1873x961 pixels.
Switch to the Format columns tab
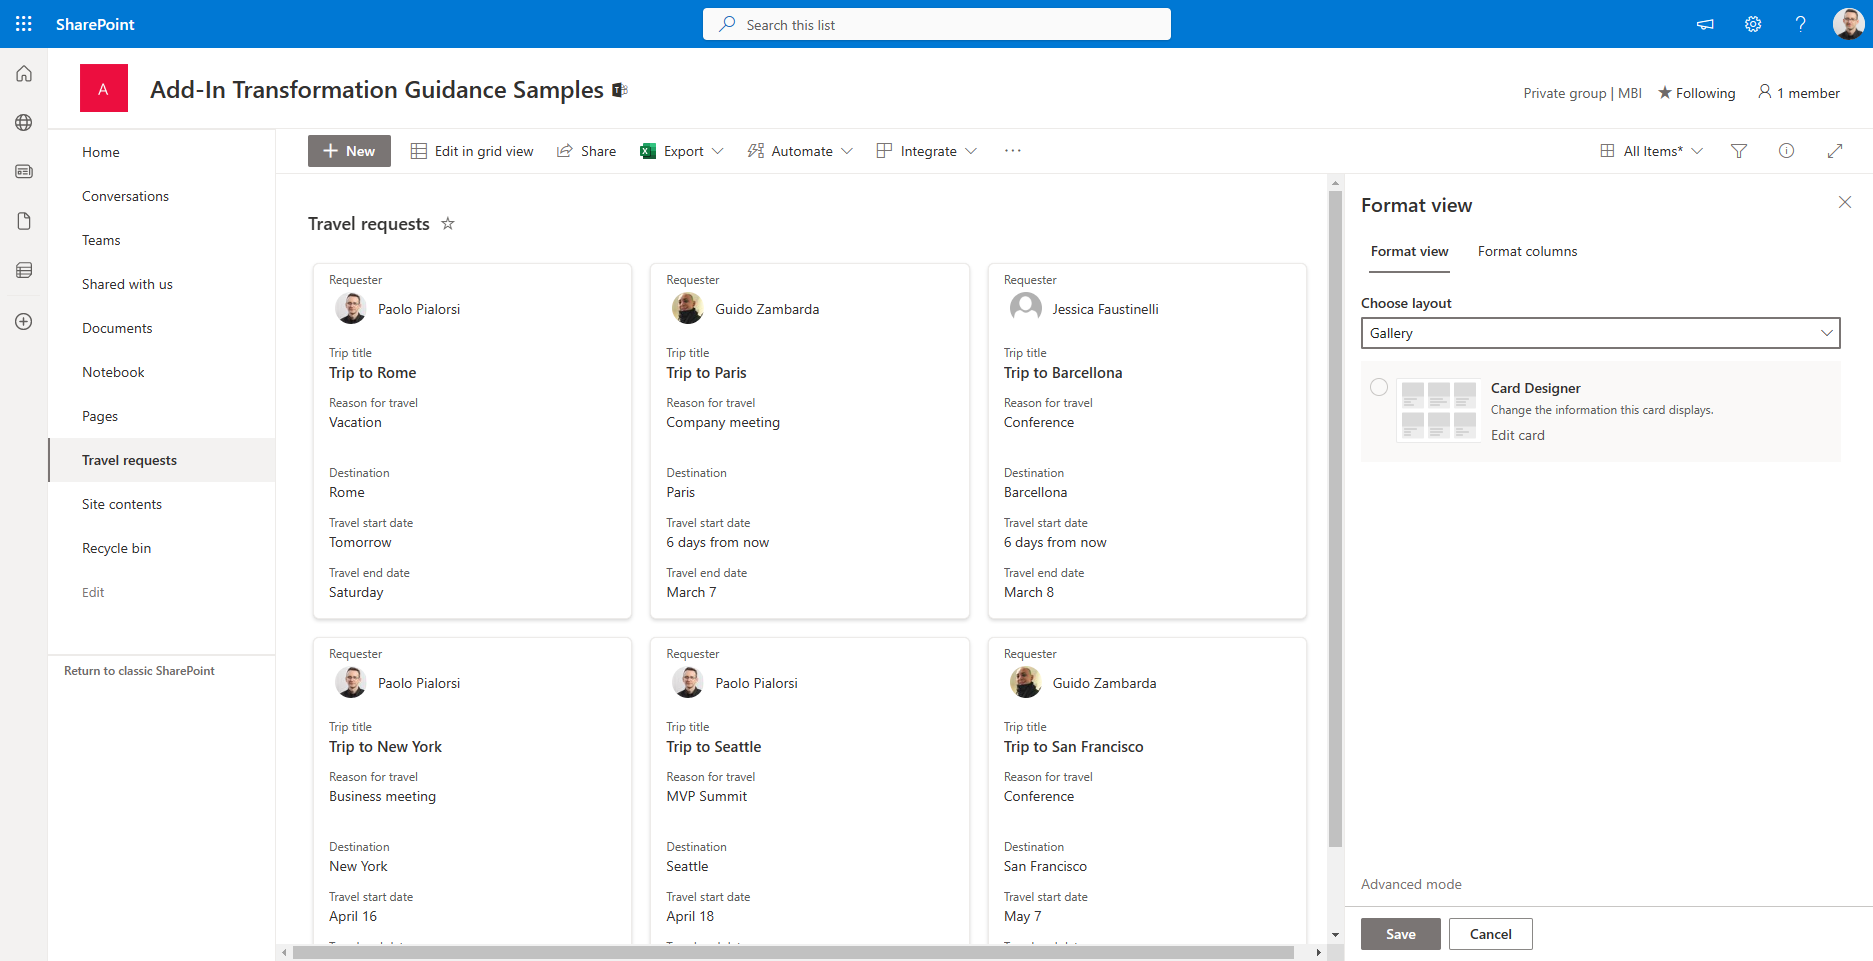(x=1527, y=251)
